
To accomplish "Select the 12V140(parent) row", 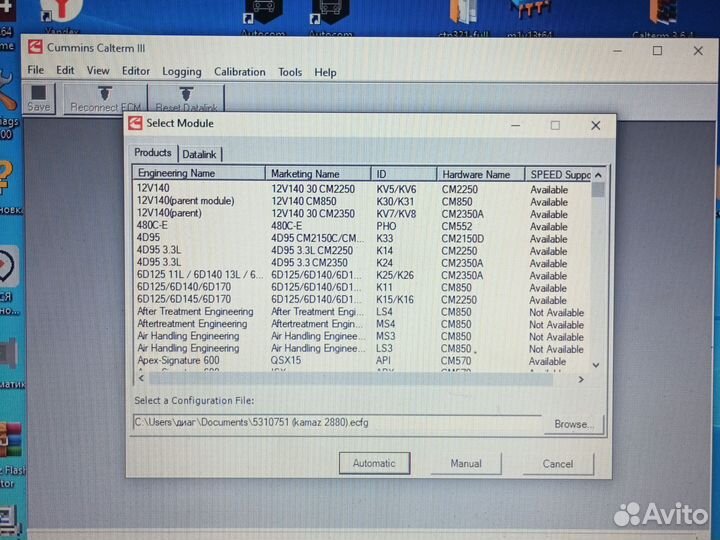I will (x=362, y=214).
